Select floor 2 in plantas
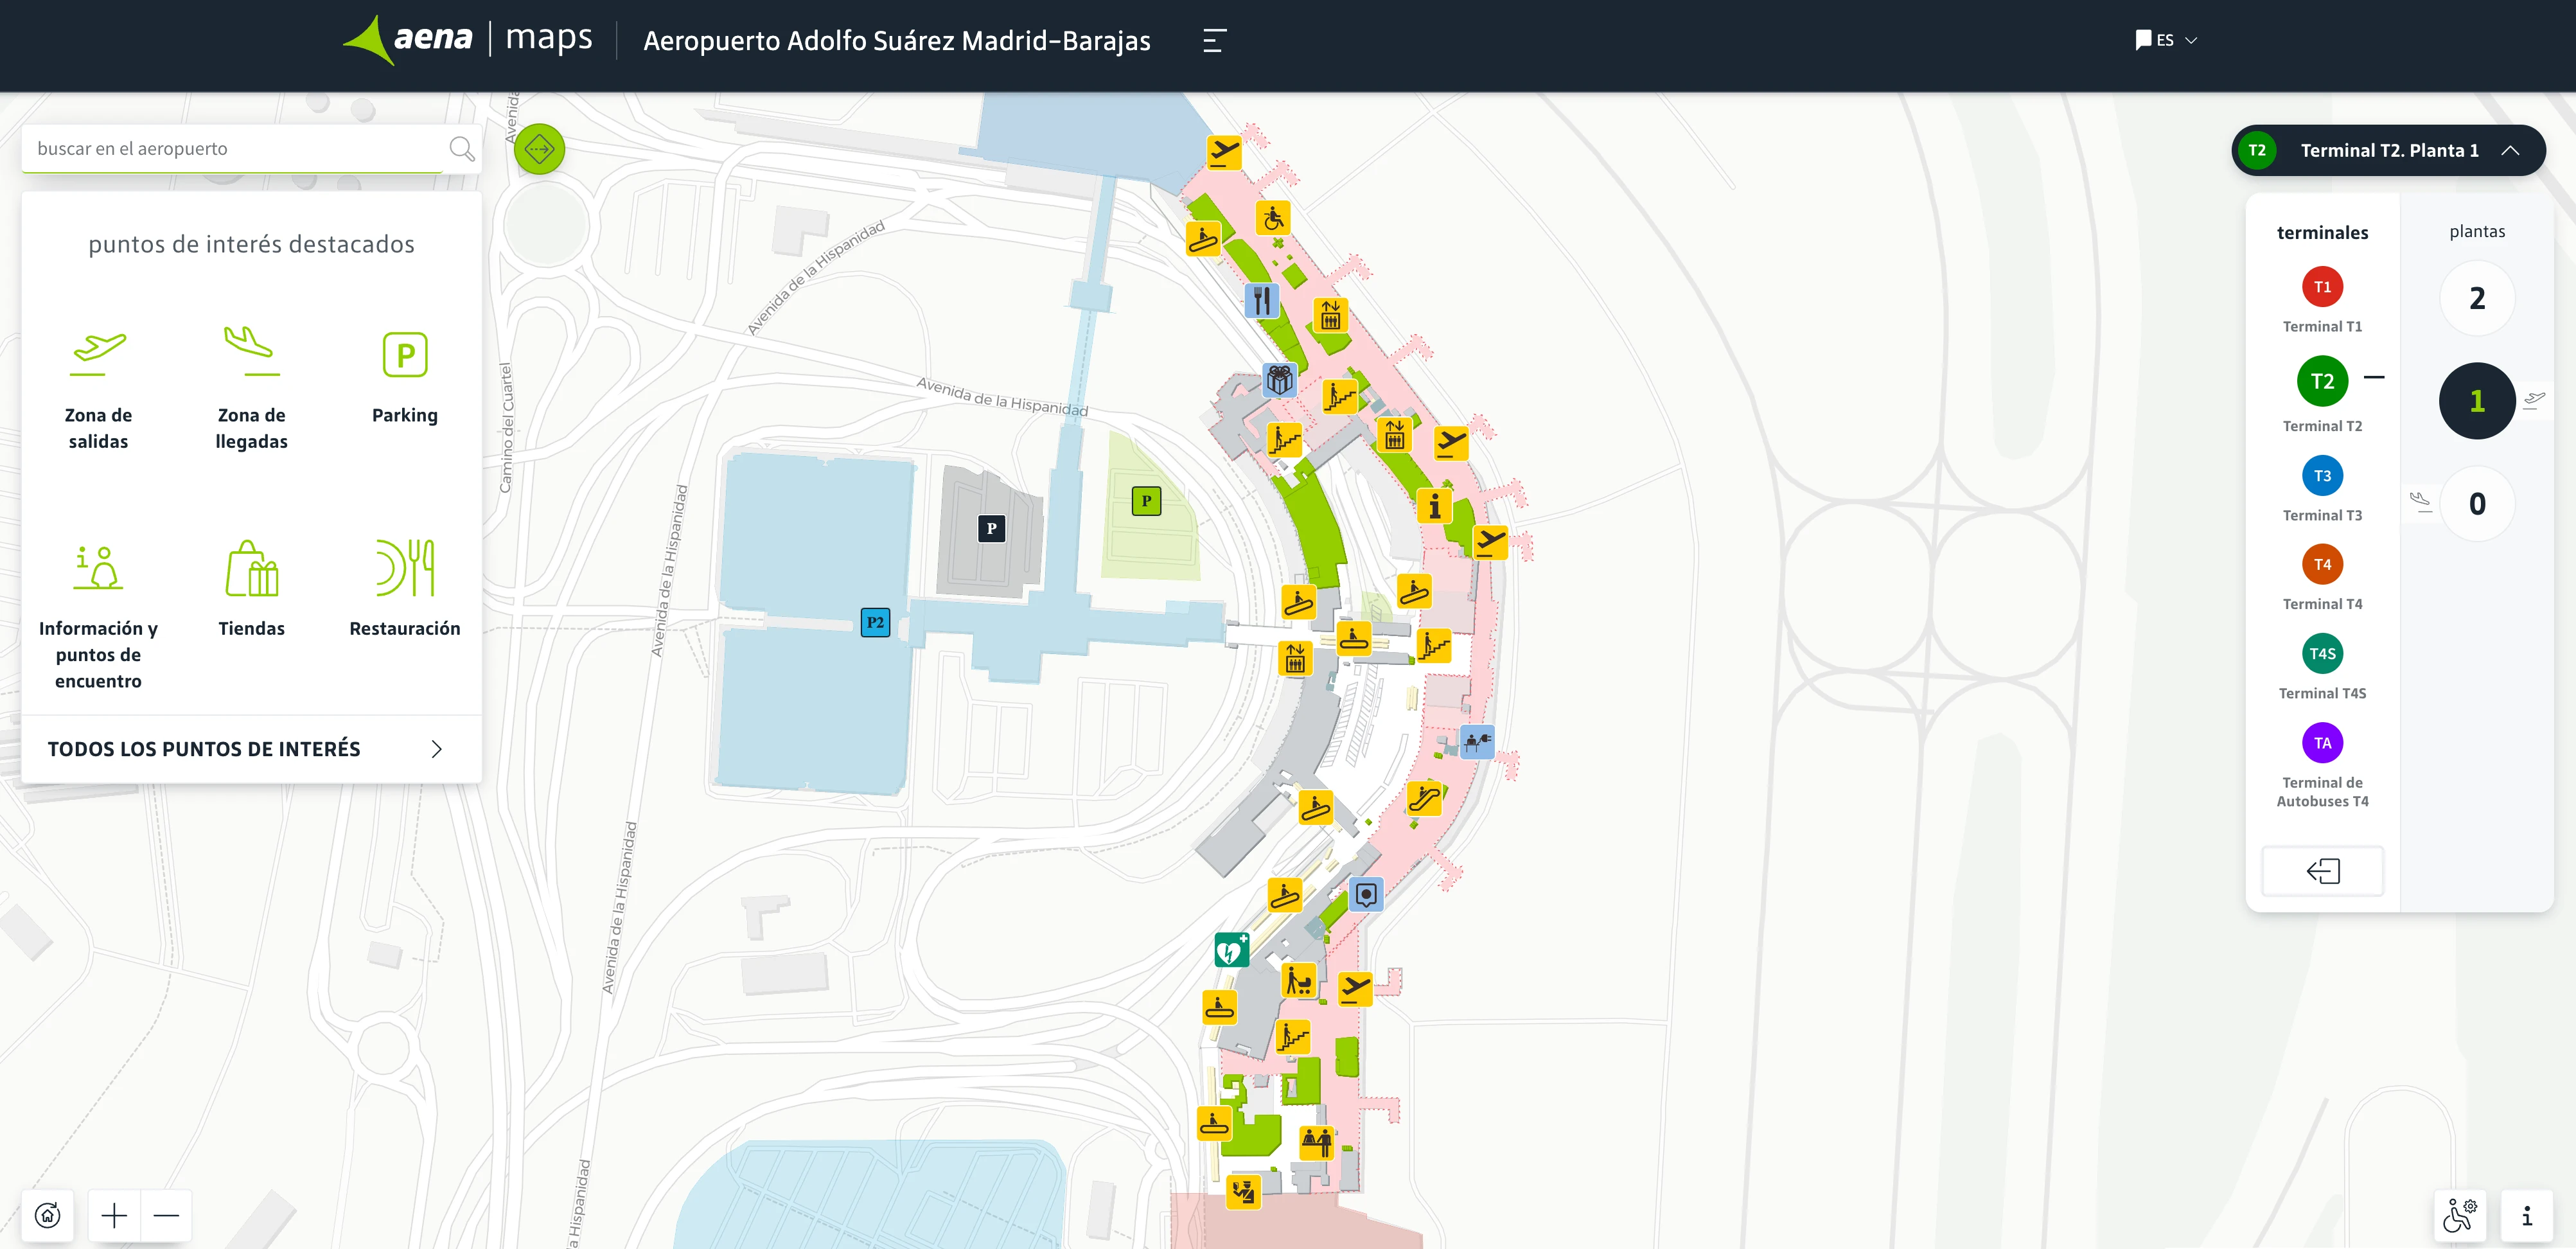The image size is (2576, 1249). 2477,297
